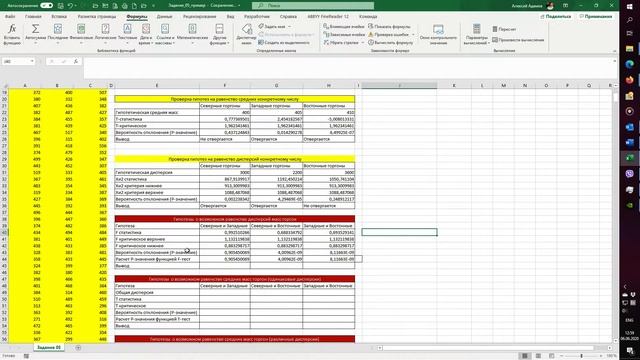
Task: Switch to Page Break Preview in status bar
Action: (551, 356)
